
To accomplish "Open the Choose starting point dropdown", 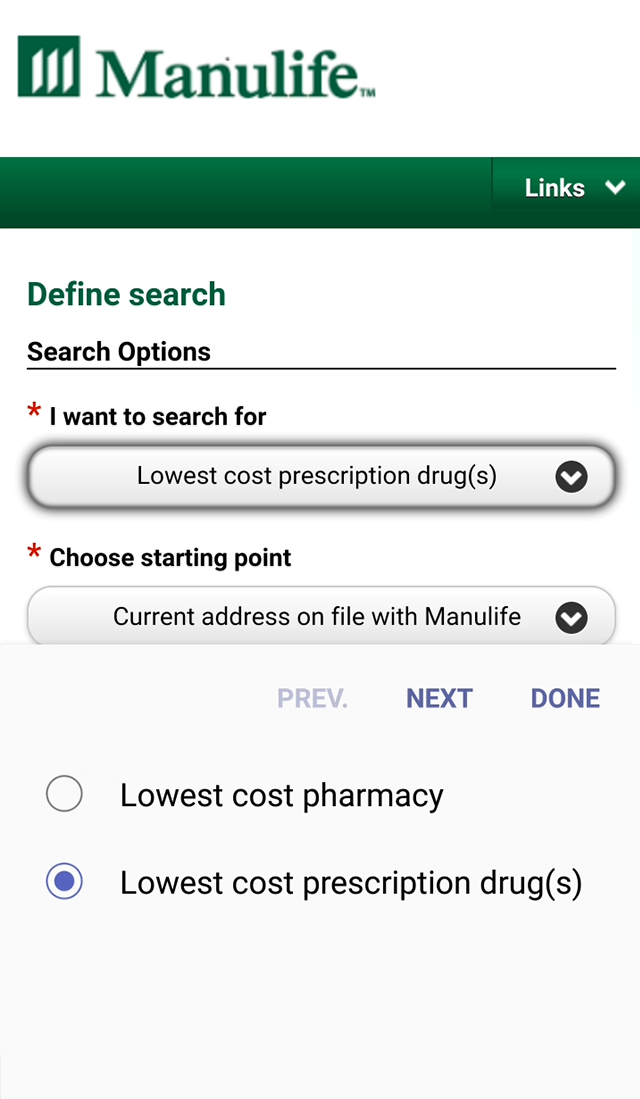I will [320, 617].
